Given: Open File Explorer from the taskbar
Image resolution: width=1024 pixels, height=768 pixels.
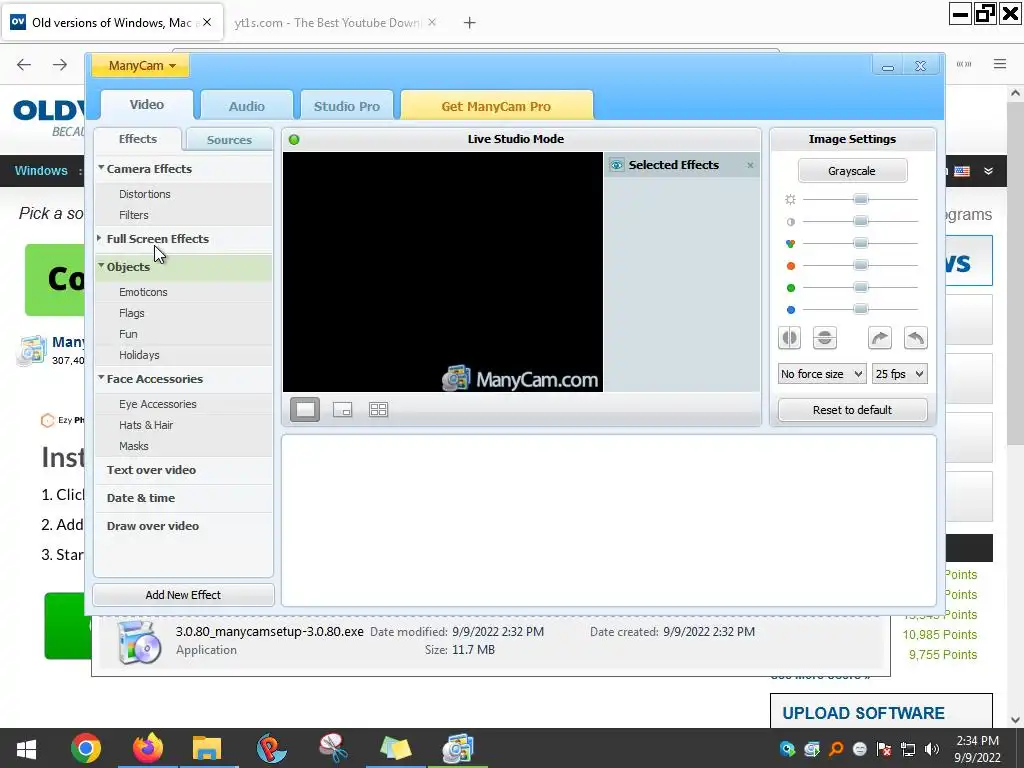Looking at the screenshot, I should pos(207,748).
